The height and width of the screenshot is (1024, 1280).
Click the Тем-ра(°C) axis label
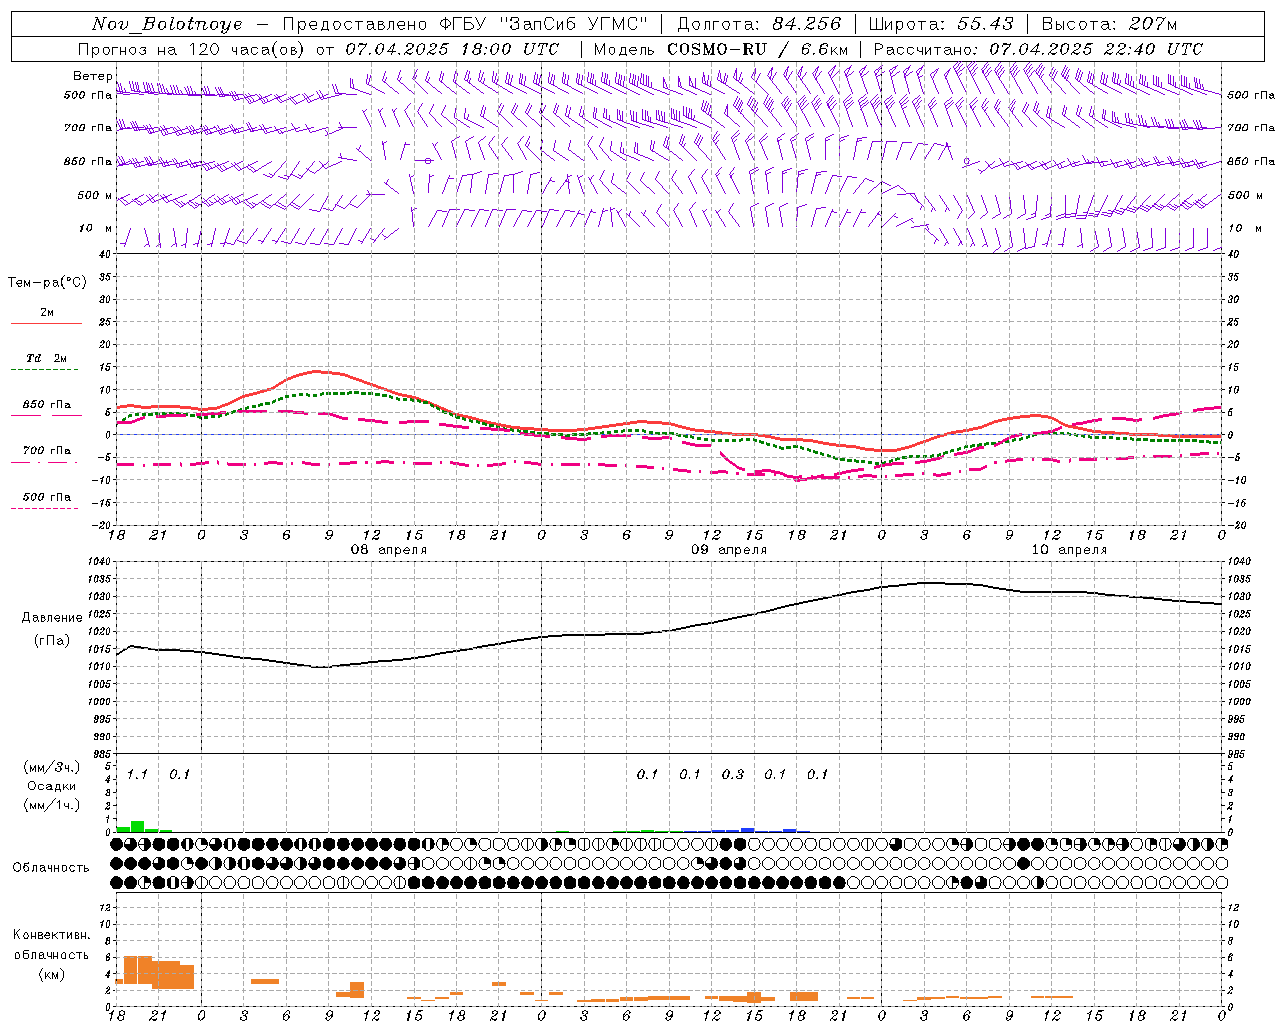[47, 283]
